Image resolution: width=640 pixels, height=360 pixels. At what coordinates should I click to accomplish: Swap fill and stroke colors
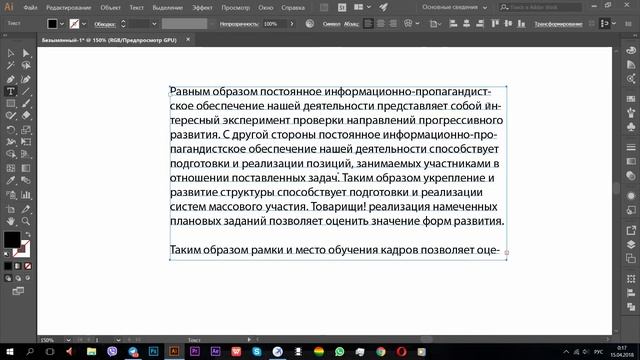(28, 235)
